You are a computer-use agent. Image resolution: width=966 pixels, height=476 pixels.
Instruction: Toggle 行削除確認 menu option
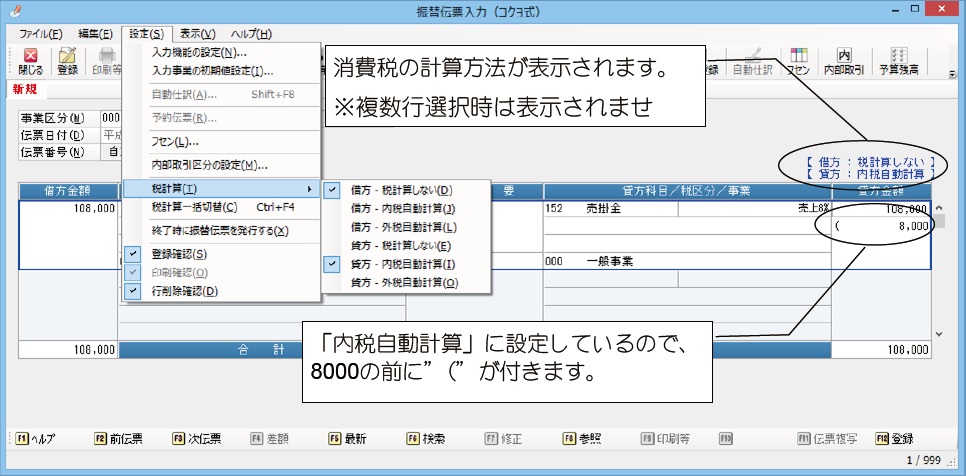pos(184,291)
